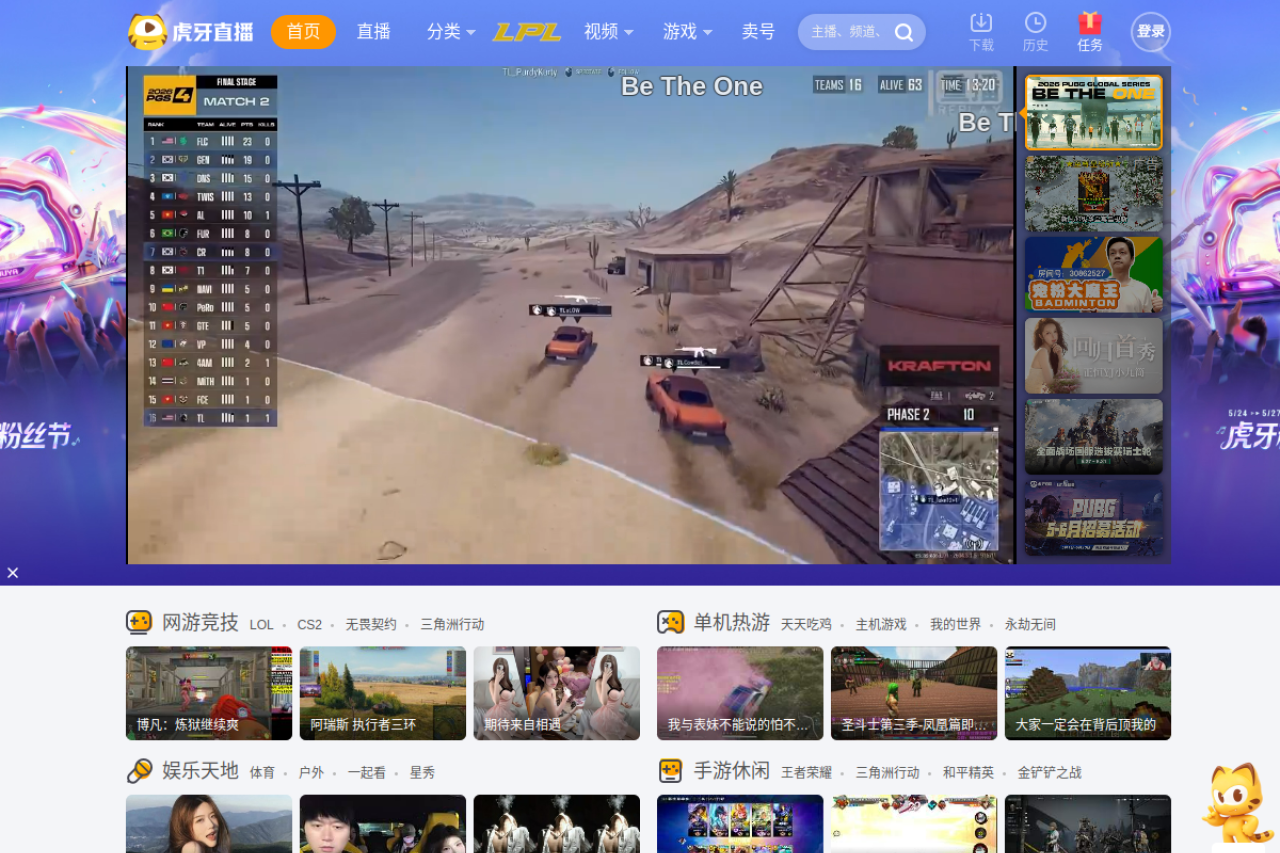1280x853 pixels.
Task: Open the 卖号 nav item
Action: (758, 32)
